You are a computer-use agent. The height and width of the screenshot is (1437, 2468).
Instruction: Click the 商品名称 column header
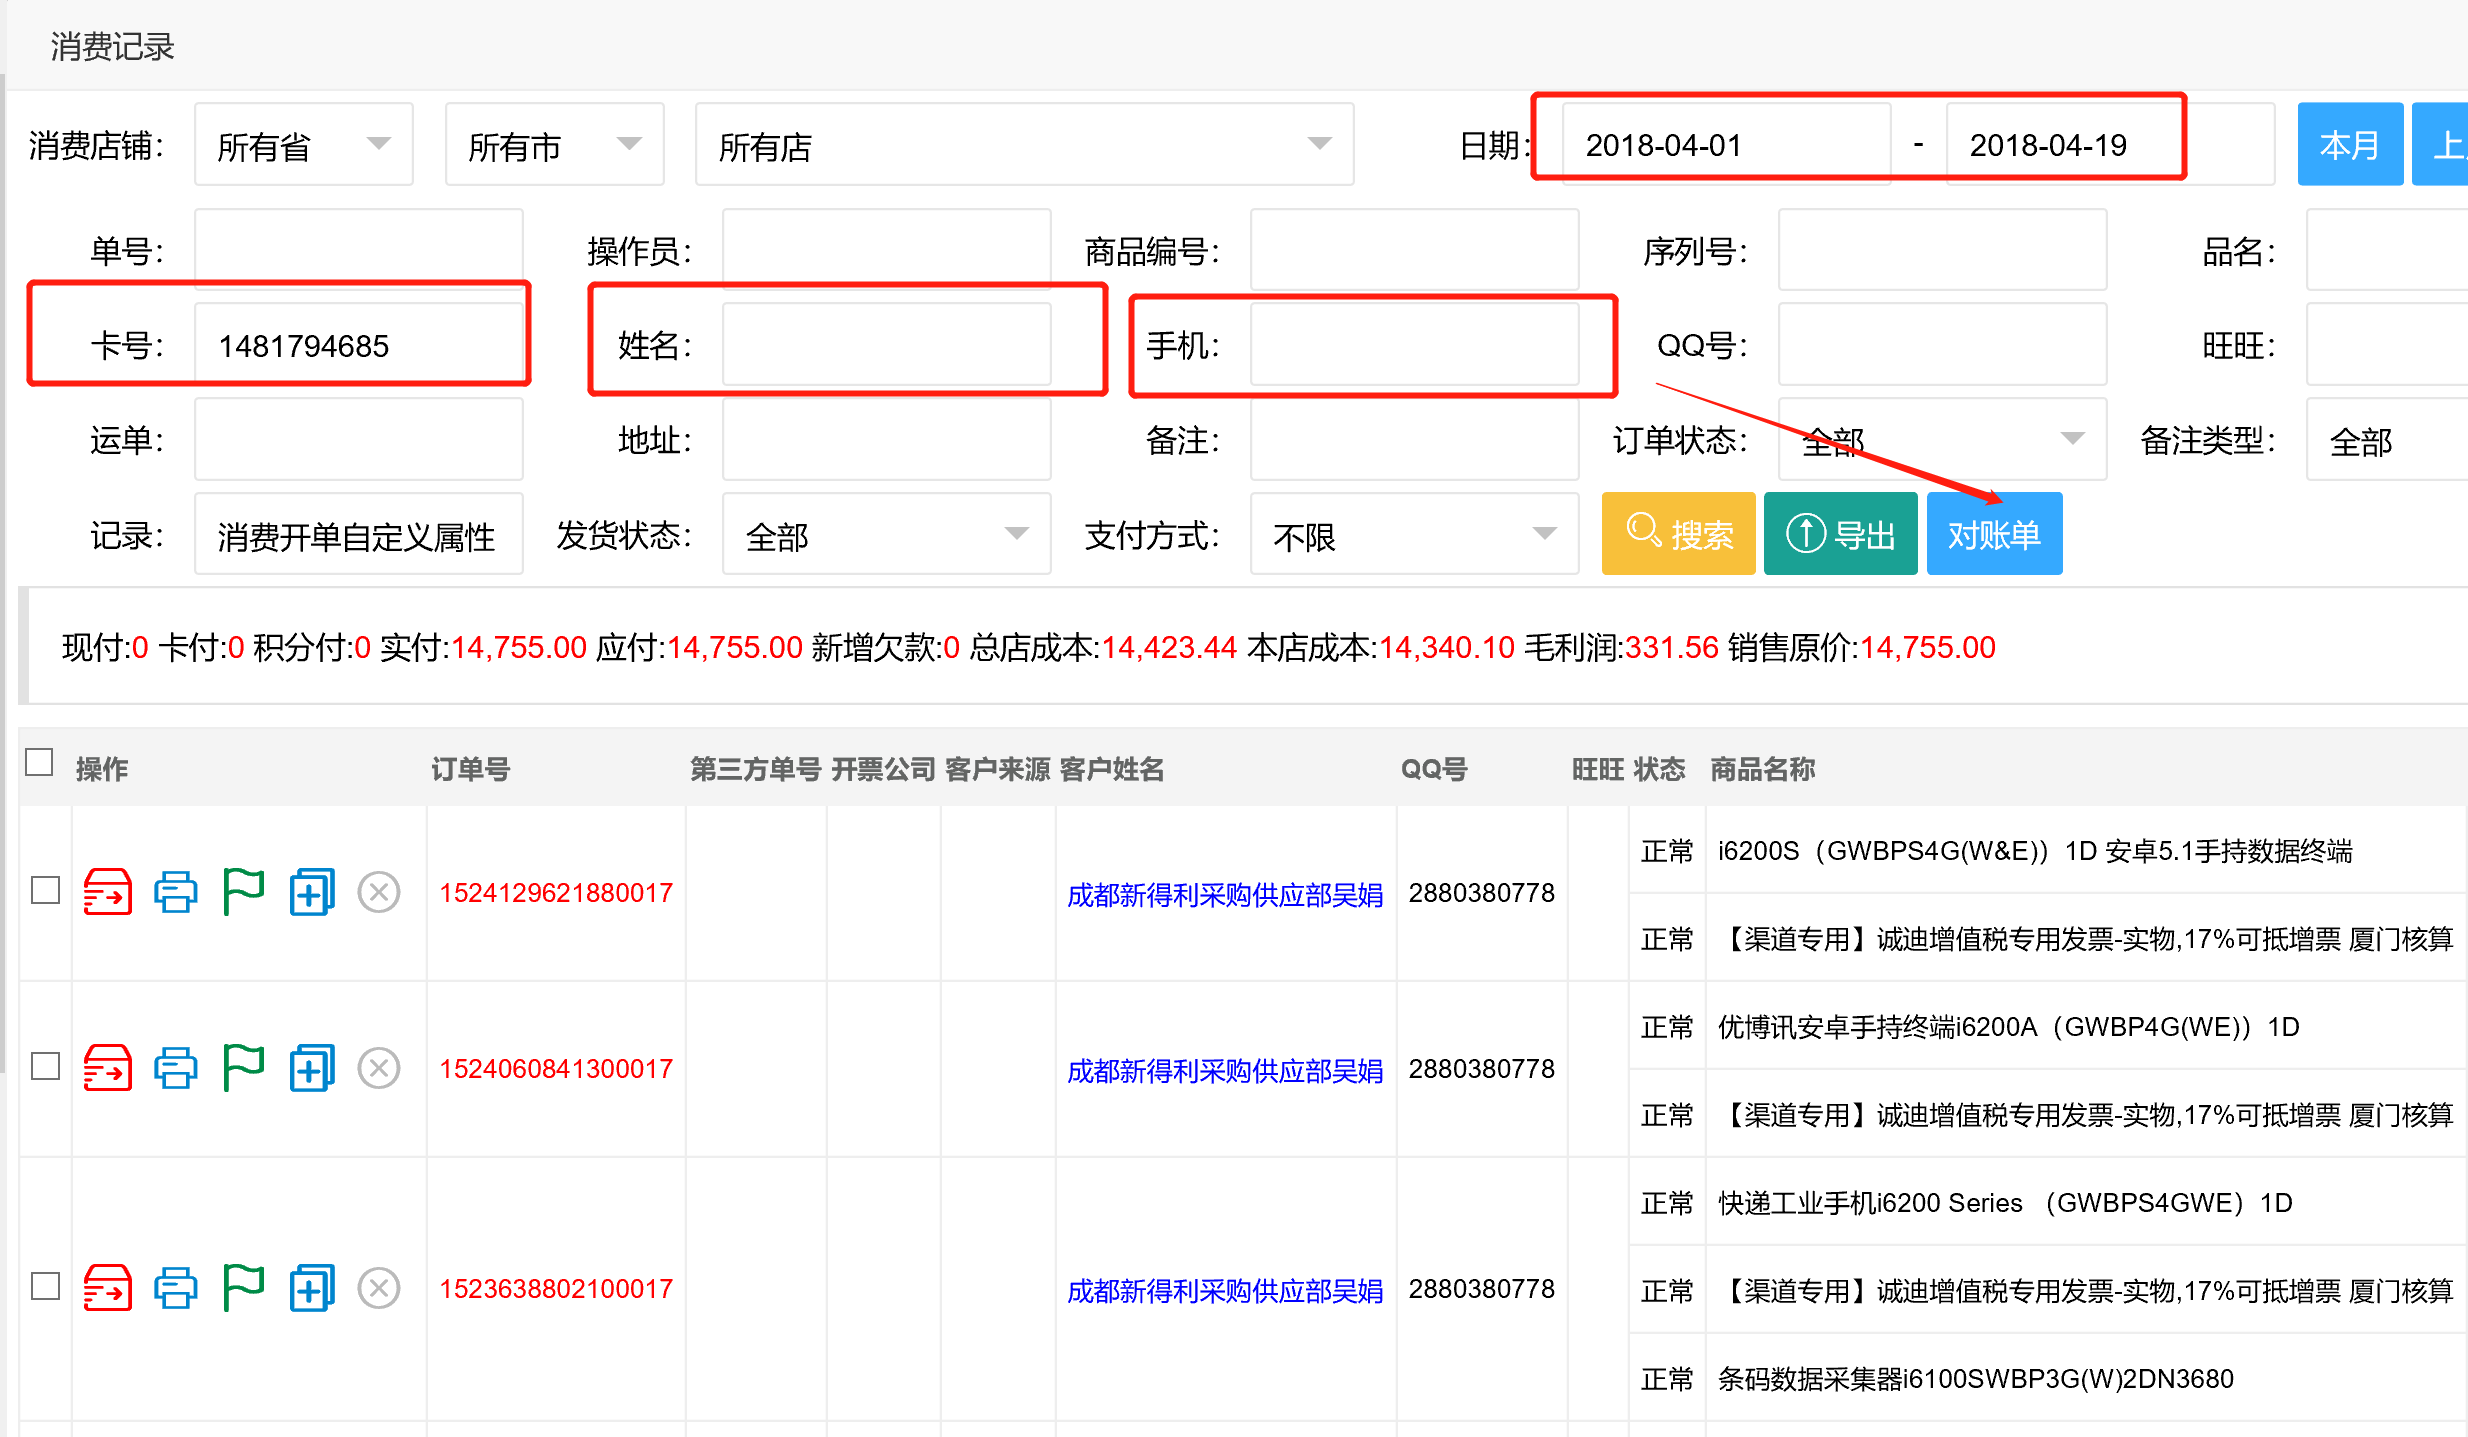tap(1763, 769)
